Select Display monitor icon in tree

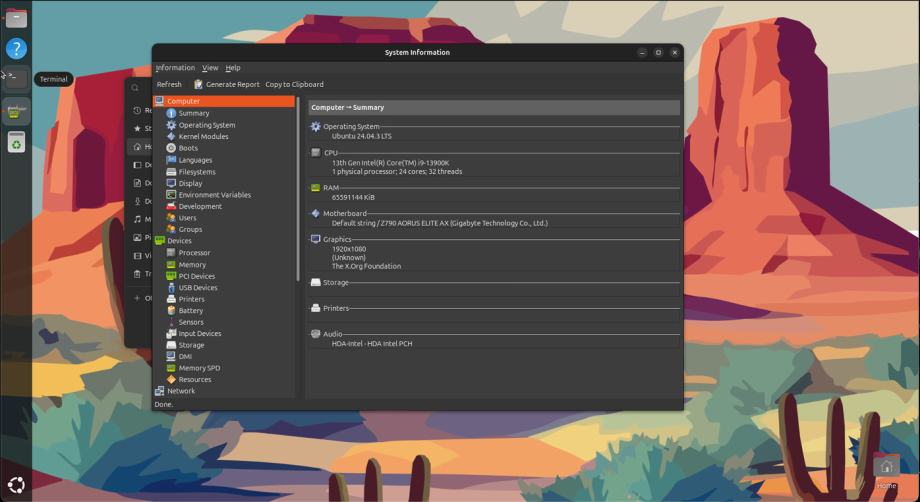click(171, 183)
